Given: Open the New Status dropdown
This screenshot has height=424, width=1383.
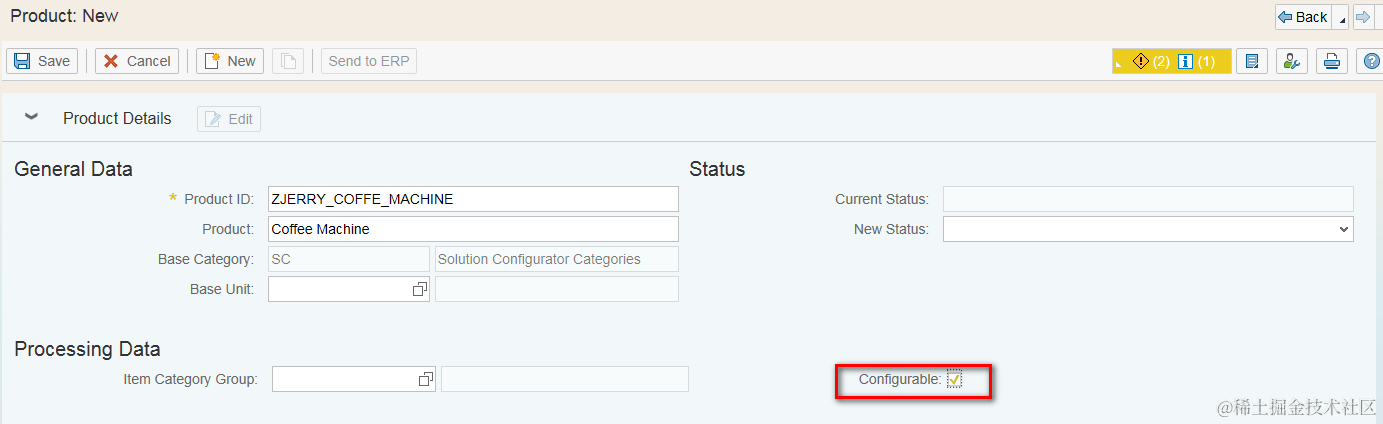Looking at the screenshot, I should (x=1148, y=229).
